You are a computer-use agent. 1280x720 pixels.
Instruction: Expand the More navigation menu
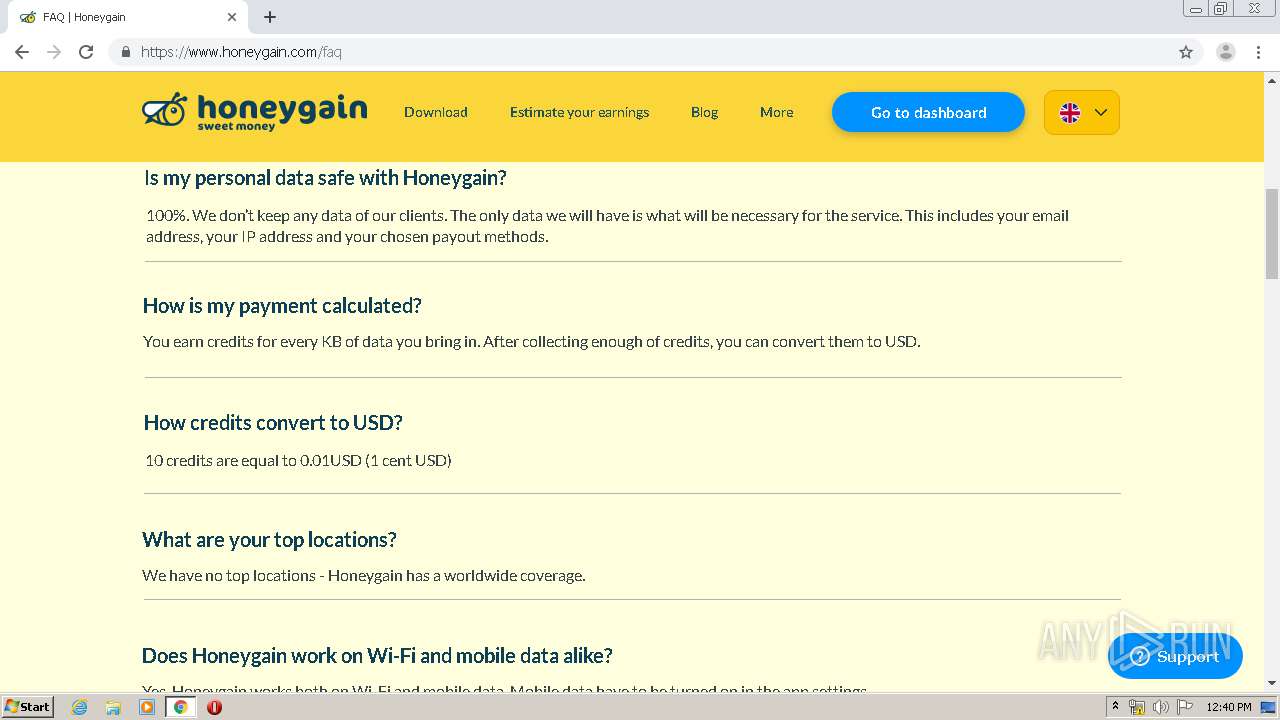coord(776,112)
